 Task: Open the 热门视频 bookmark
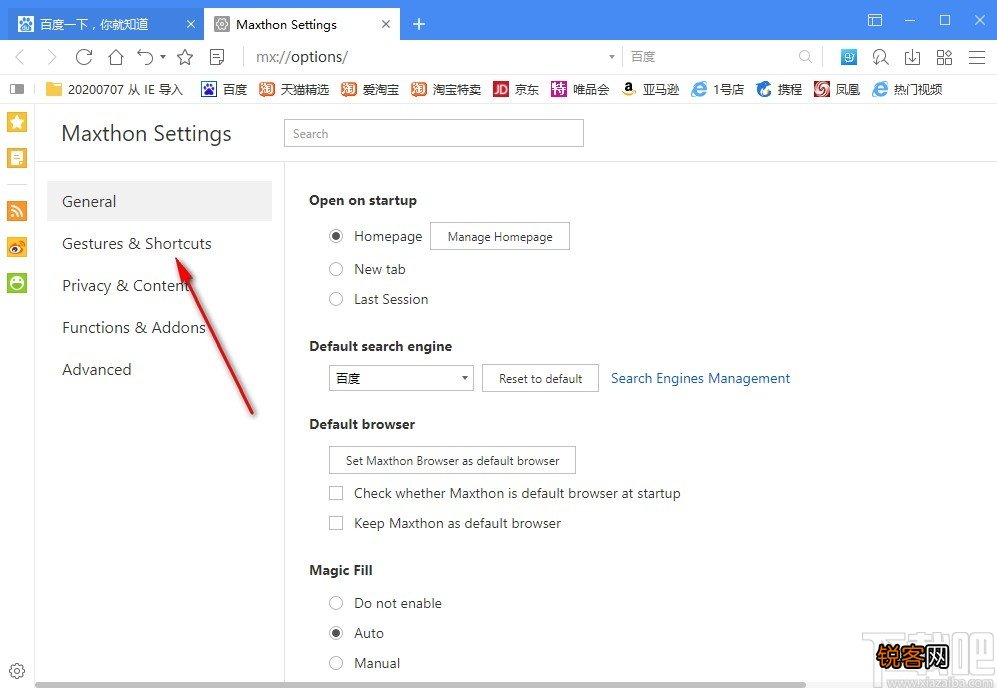click(907, 89)
